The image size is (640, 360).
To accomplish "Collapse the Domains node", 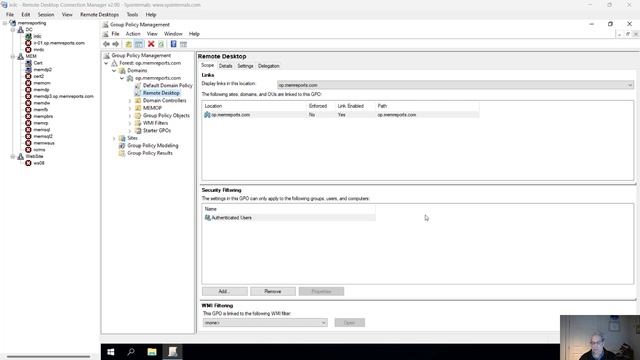I will (114, 71).
